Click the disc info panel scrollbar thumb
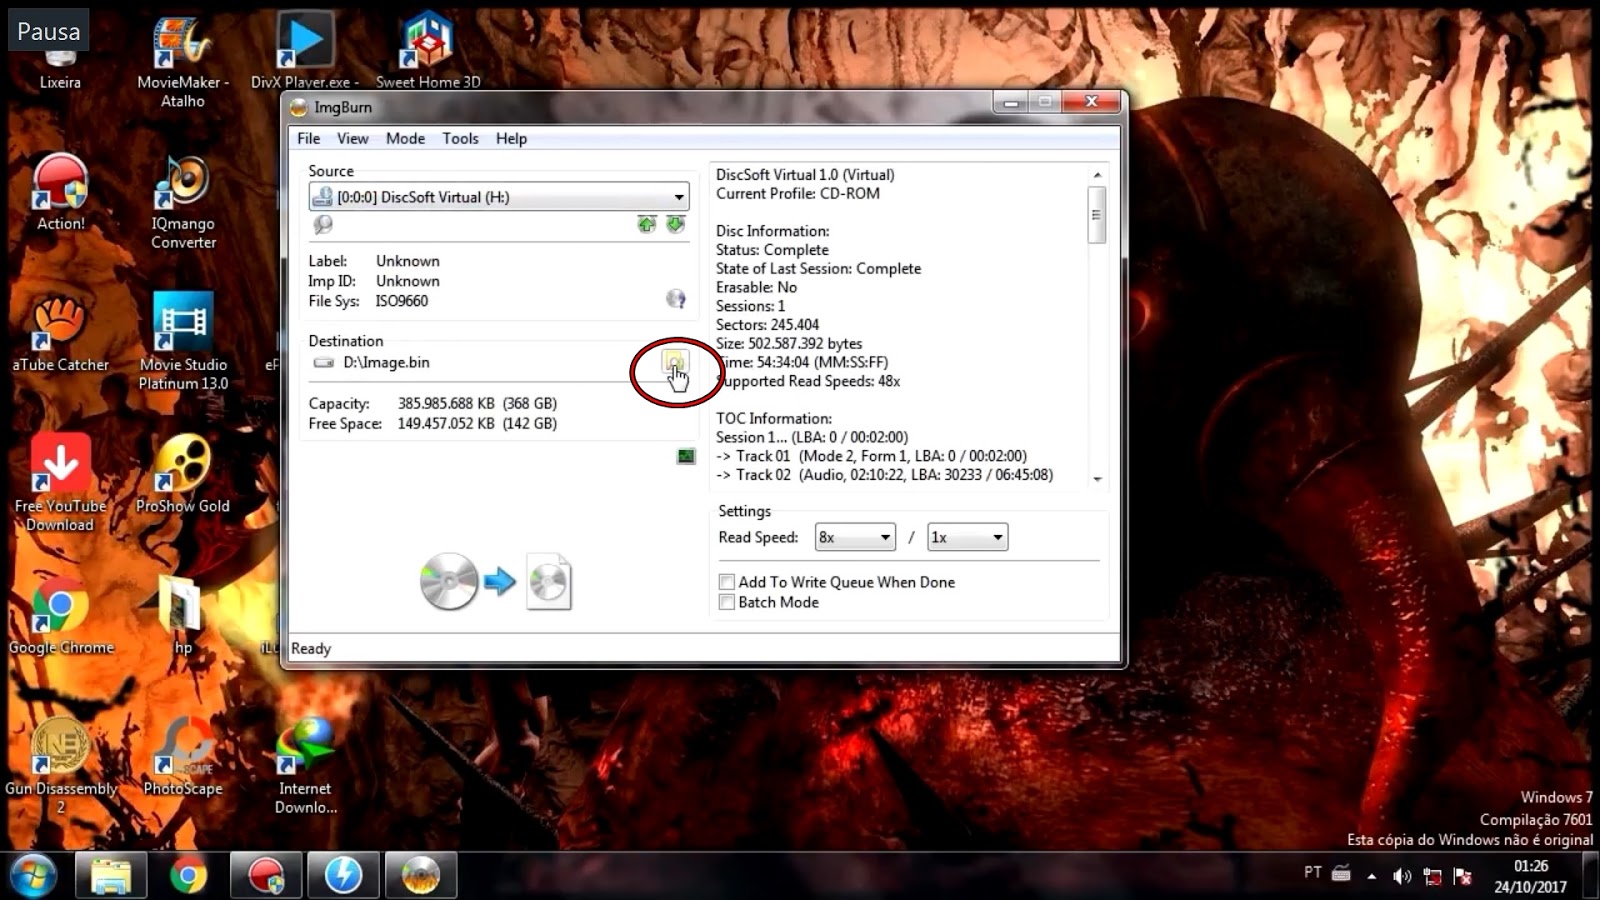 click(x=1097, y=214)
